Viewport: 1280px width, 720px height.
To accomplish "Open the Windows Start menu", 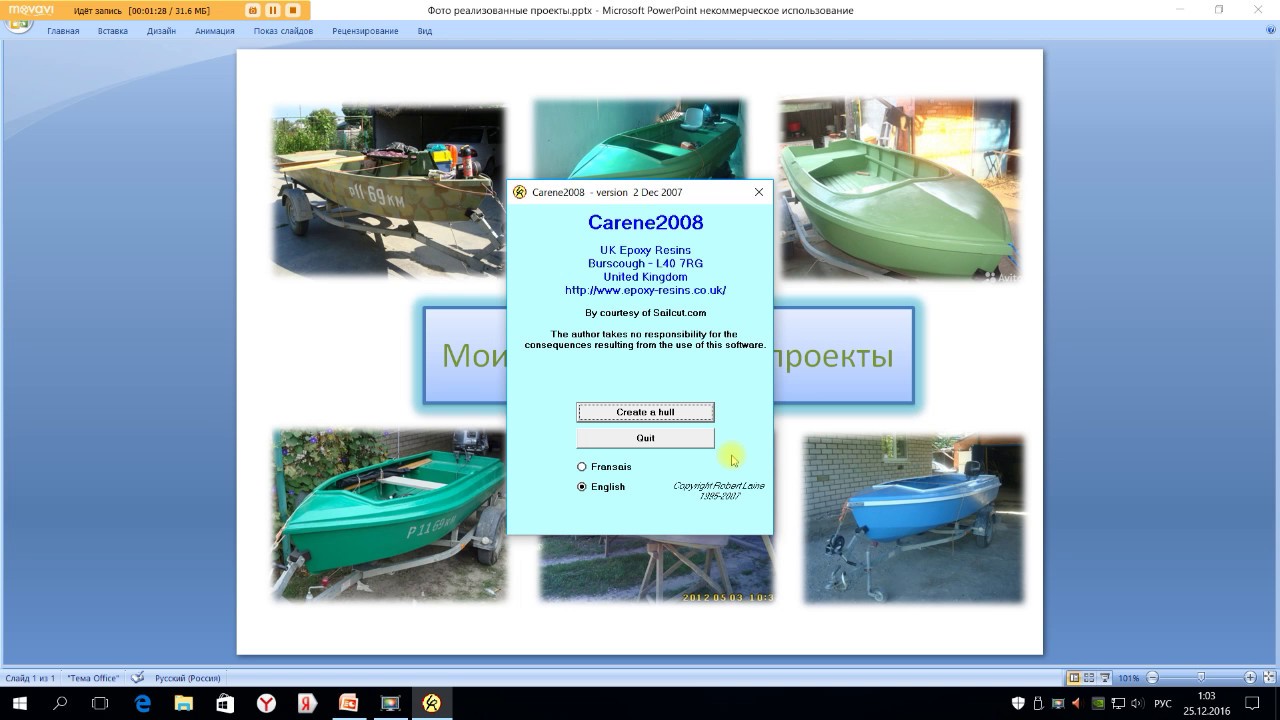I will pyautogui.click(x=19, y=703).
